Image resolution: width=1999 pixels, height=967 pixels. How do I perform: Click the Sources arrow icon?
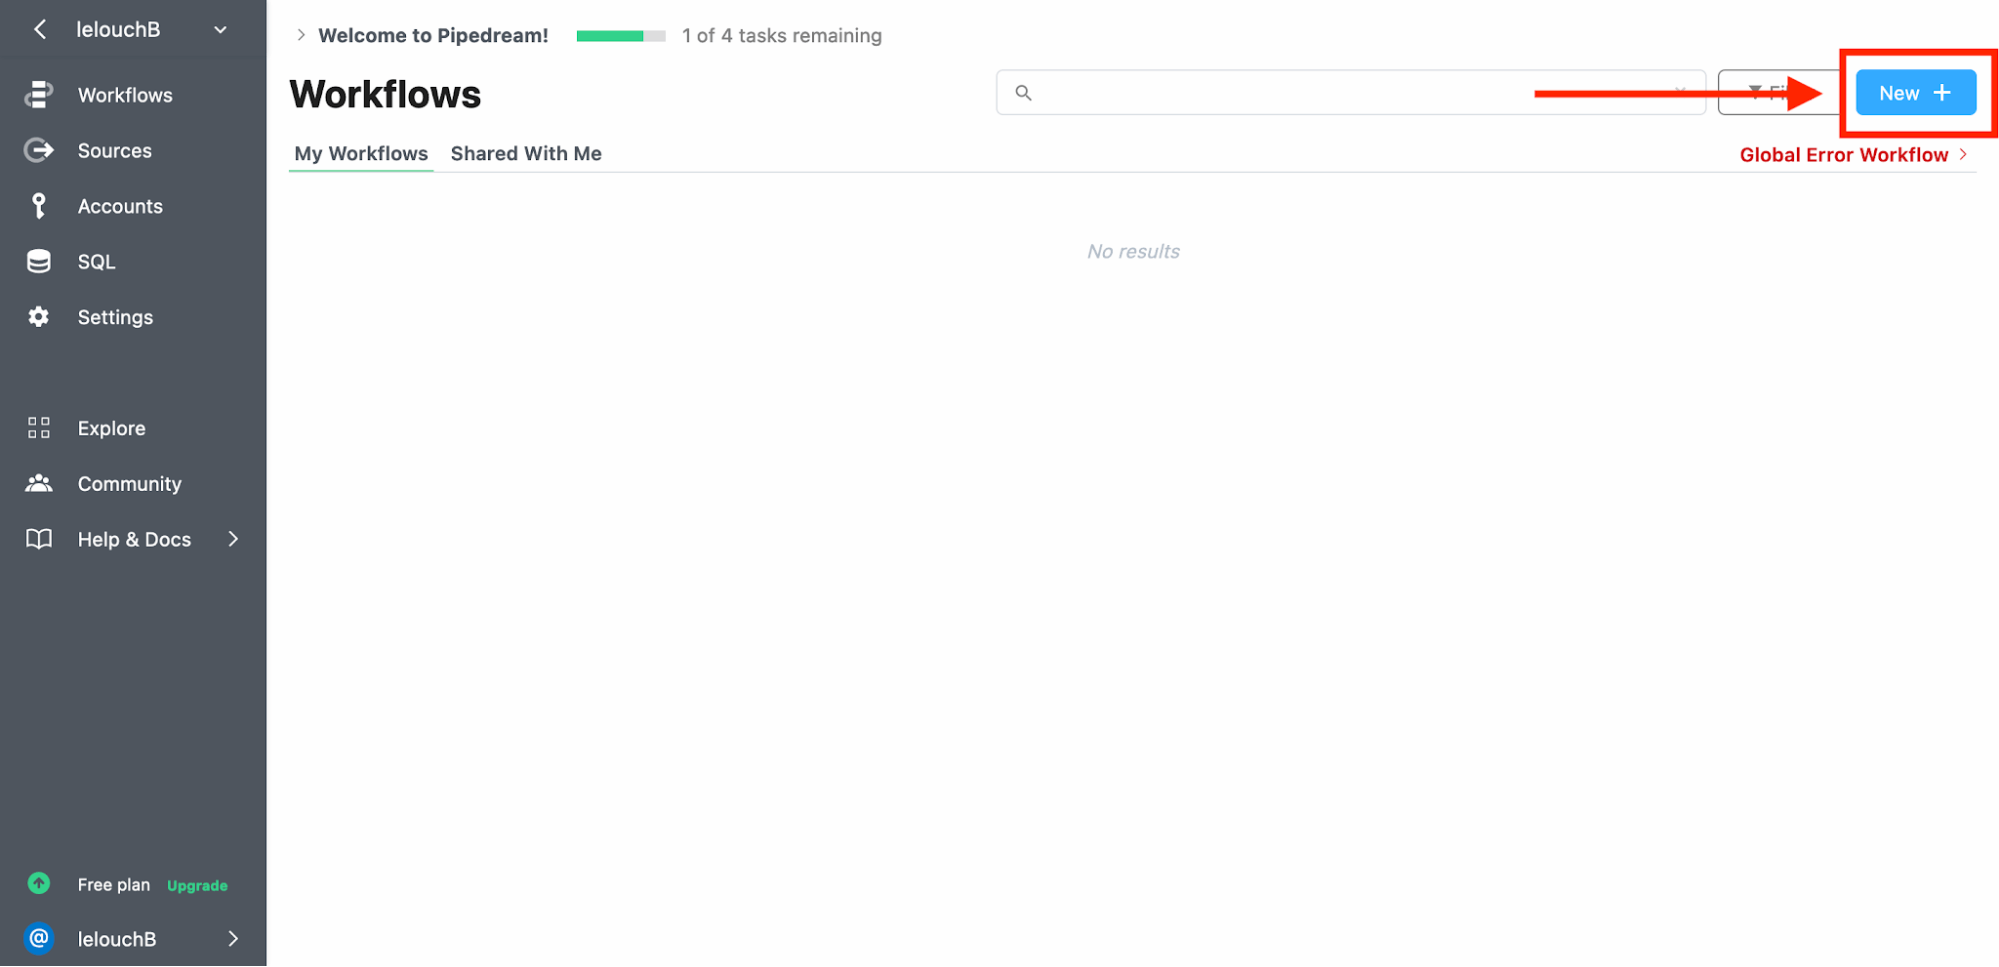point(38,150)
